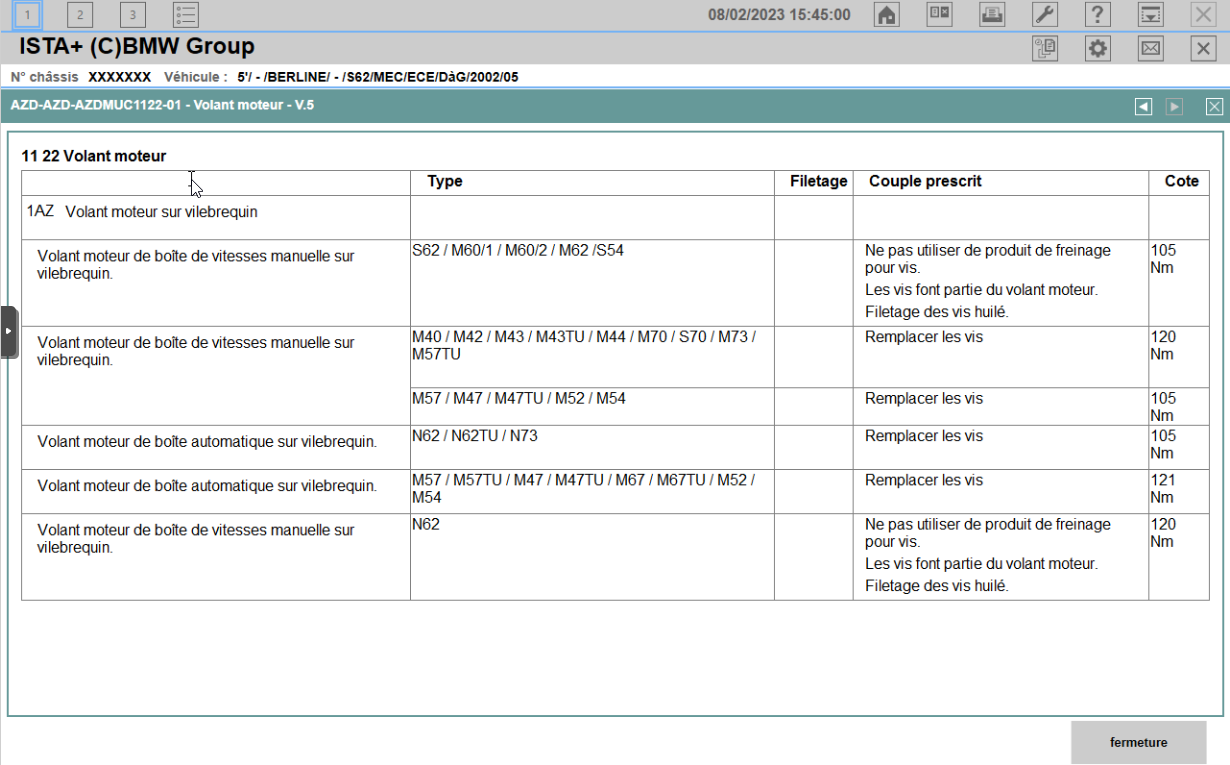Click 'Remplacer les vis' in 121 Nm row
The height and width of the screenshot is (765, 1230).
924,480
